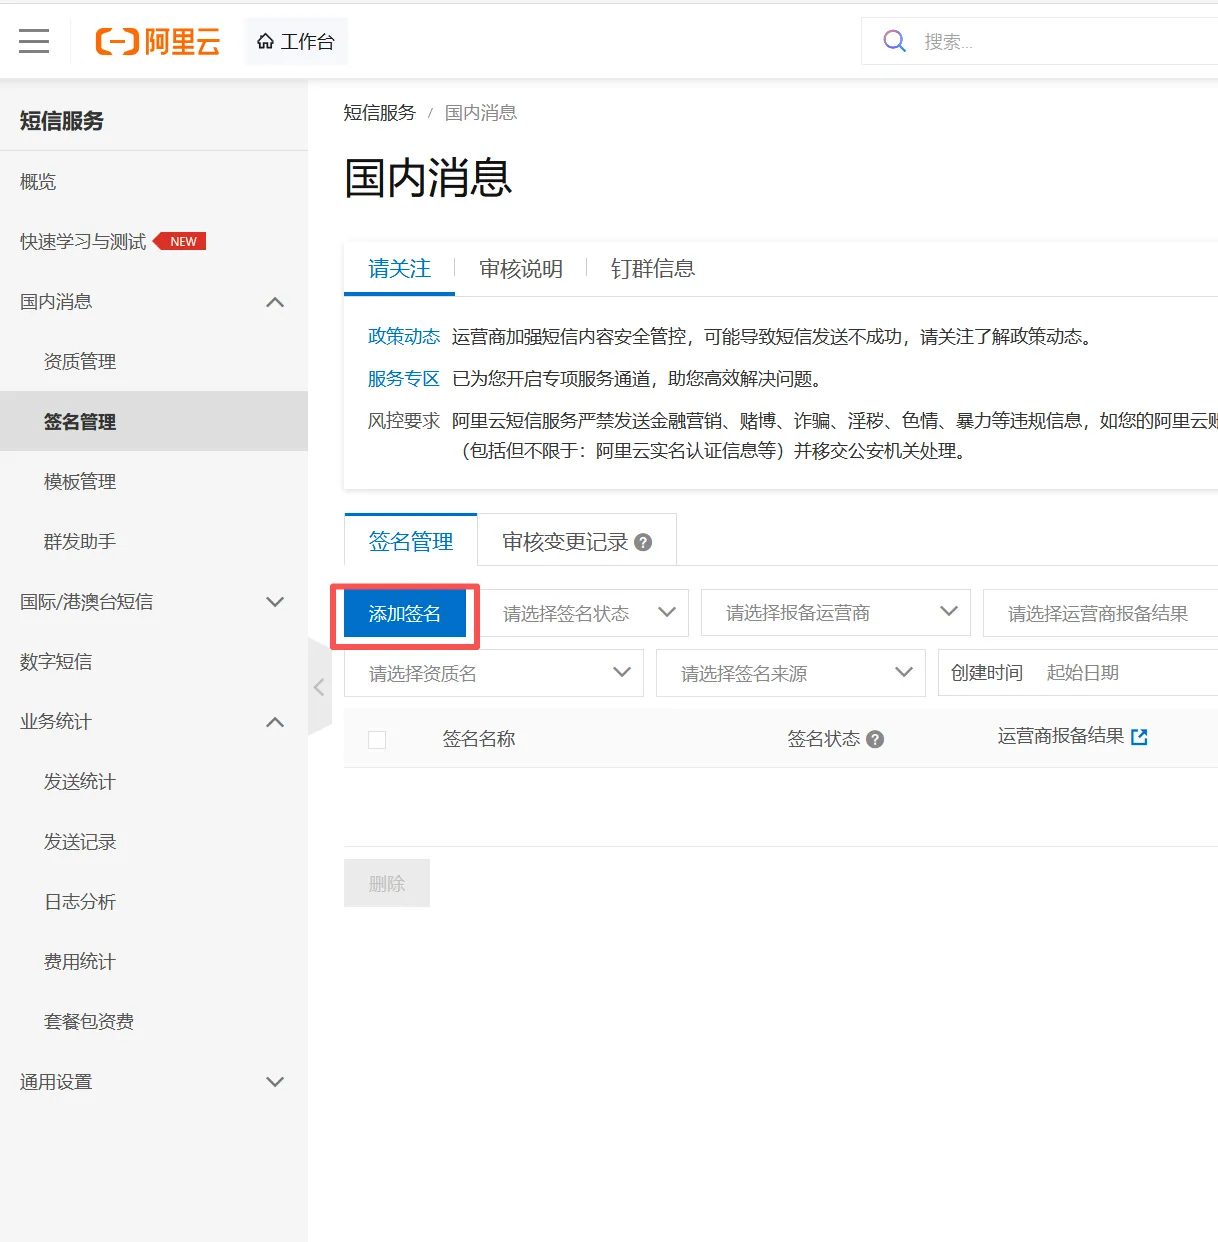Open 资质管理 in the sidebar
1218x1242 pixels.
coord(80,362)
